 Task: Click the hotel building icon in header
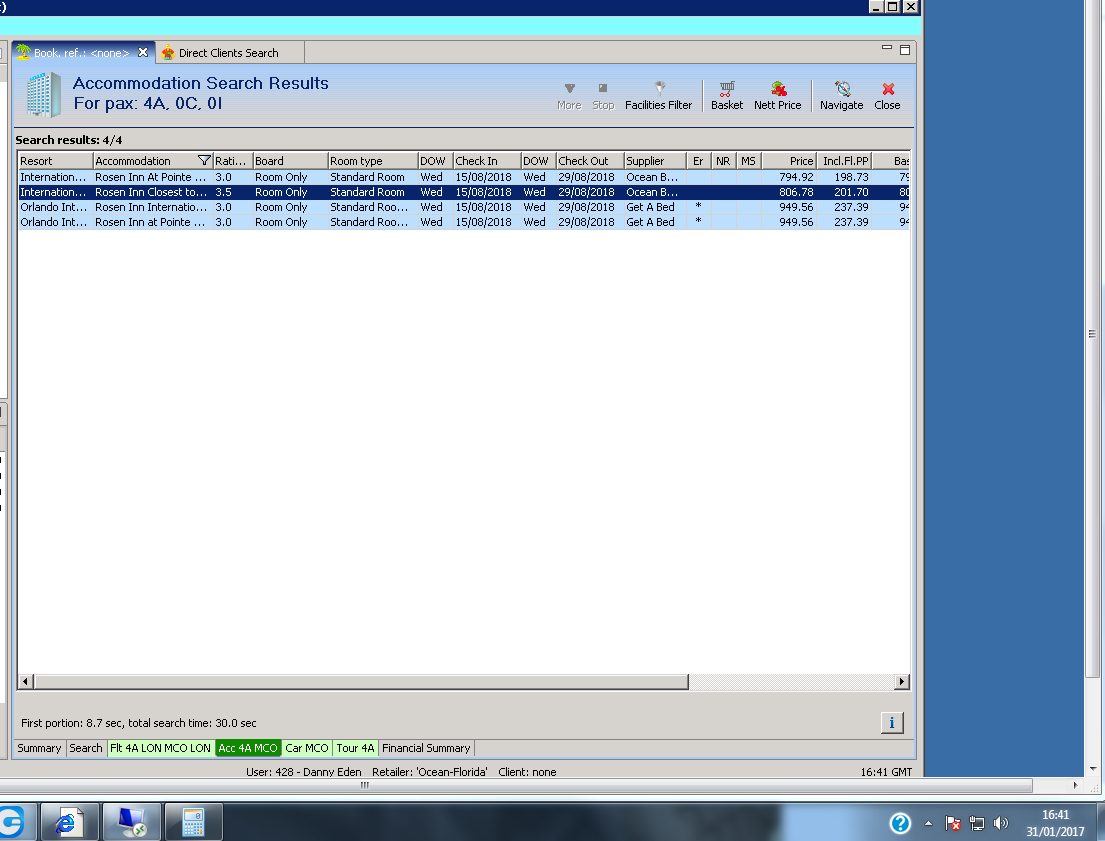click(44, 94)
